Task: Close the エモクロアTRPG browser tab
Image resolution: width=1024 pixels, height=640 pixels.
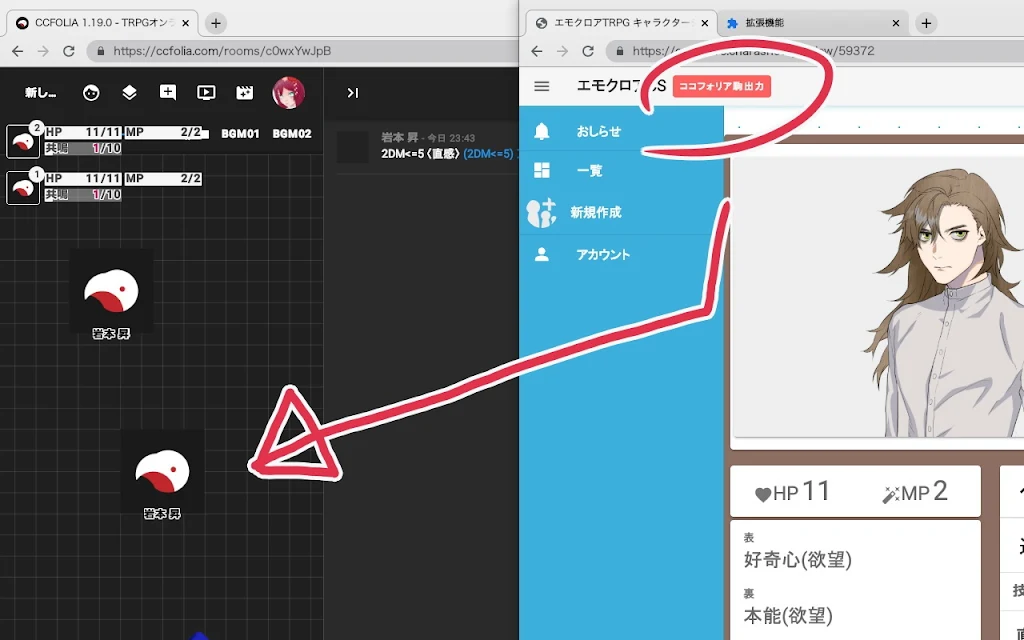Action: coord(705,23)
